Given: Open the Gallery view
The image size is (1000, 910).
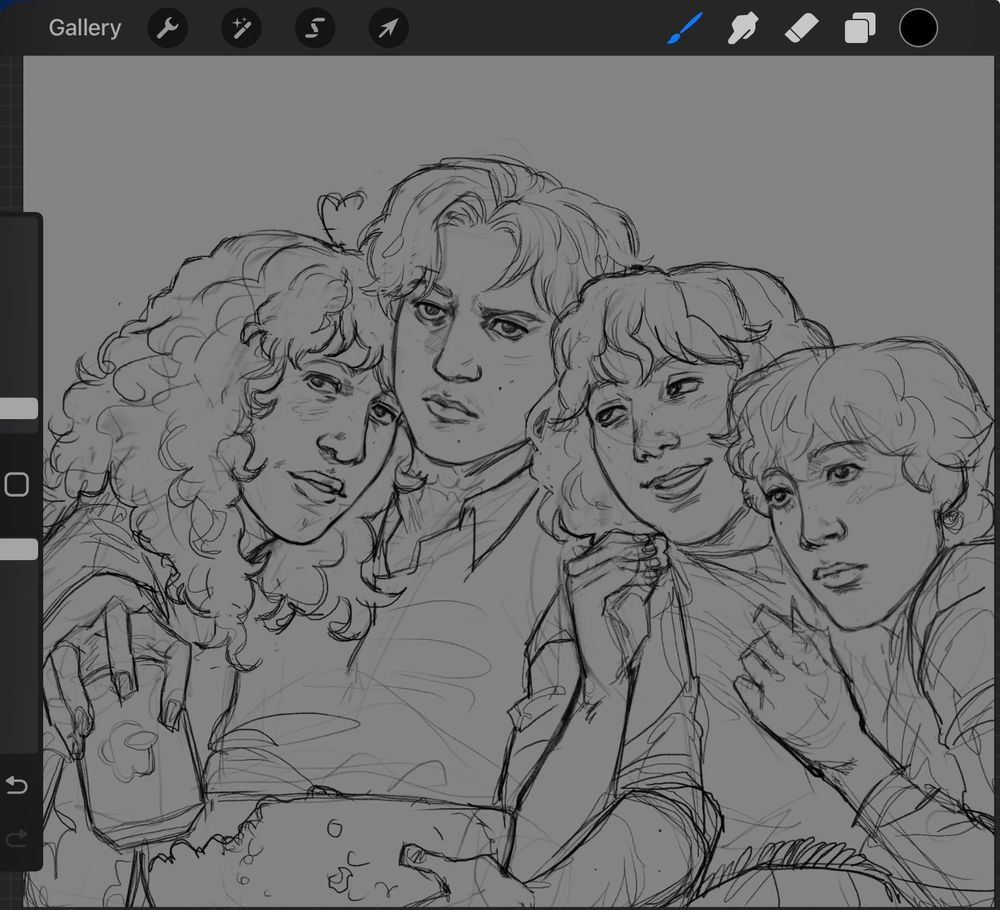Looking at the screenshot, I should click(84, 28).
